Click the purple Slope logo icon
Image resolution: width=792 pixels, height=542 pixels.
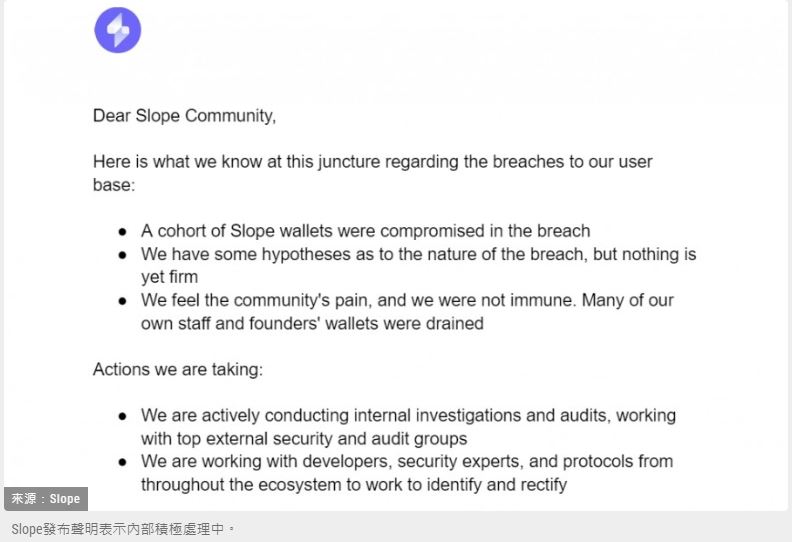[118, 30]
